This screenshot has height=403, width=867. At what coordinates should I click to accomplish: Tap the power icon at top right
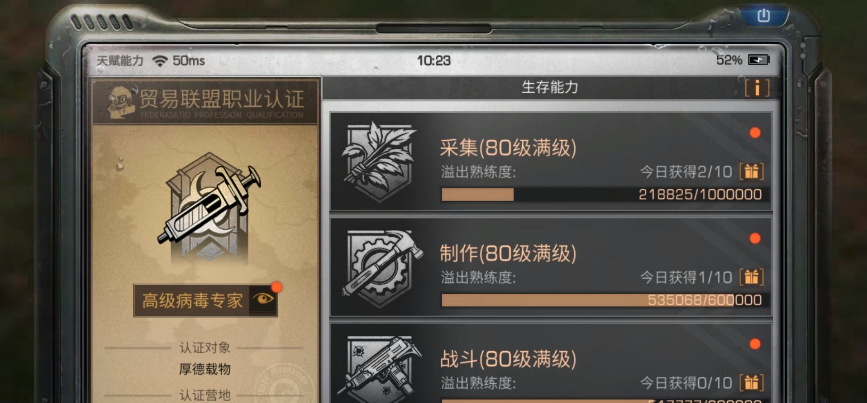coord(764,15)
